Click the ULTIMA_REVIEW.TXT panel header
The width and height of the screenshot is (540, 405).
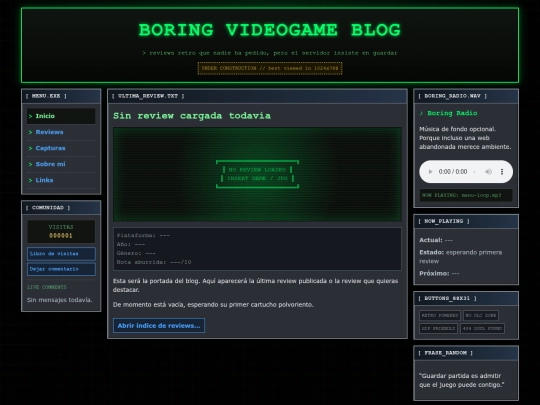[x=257, y=96]
